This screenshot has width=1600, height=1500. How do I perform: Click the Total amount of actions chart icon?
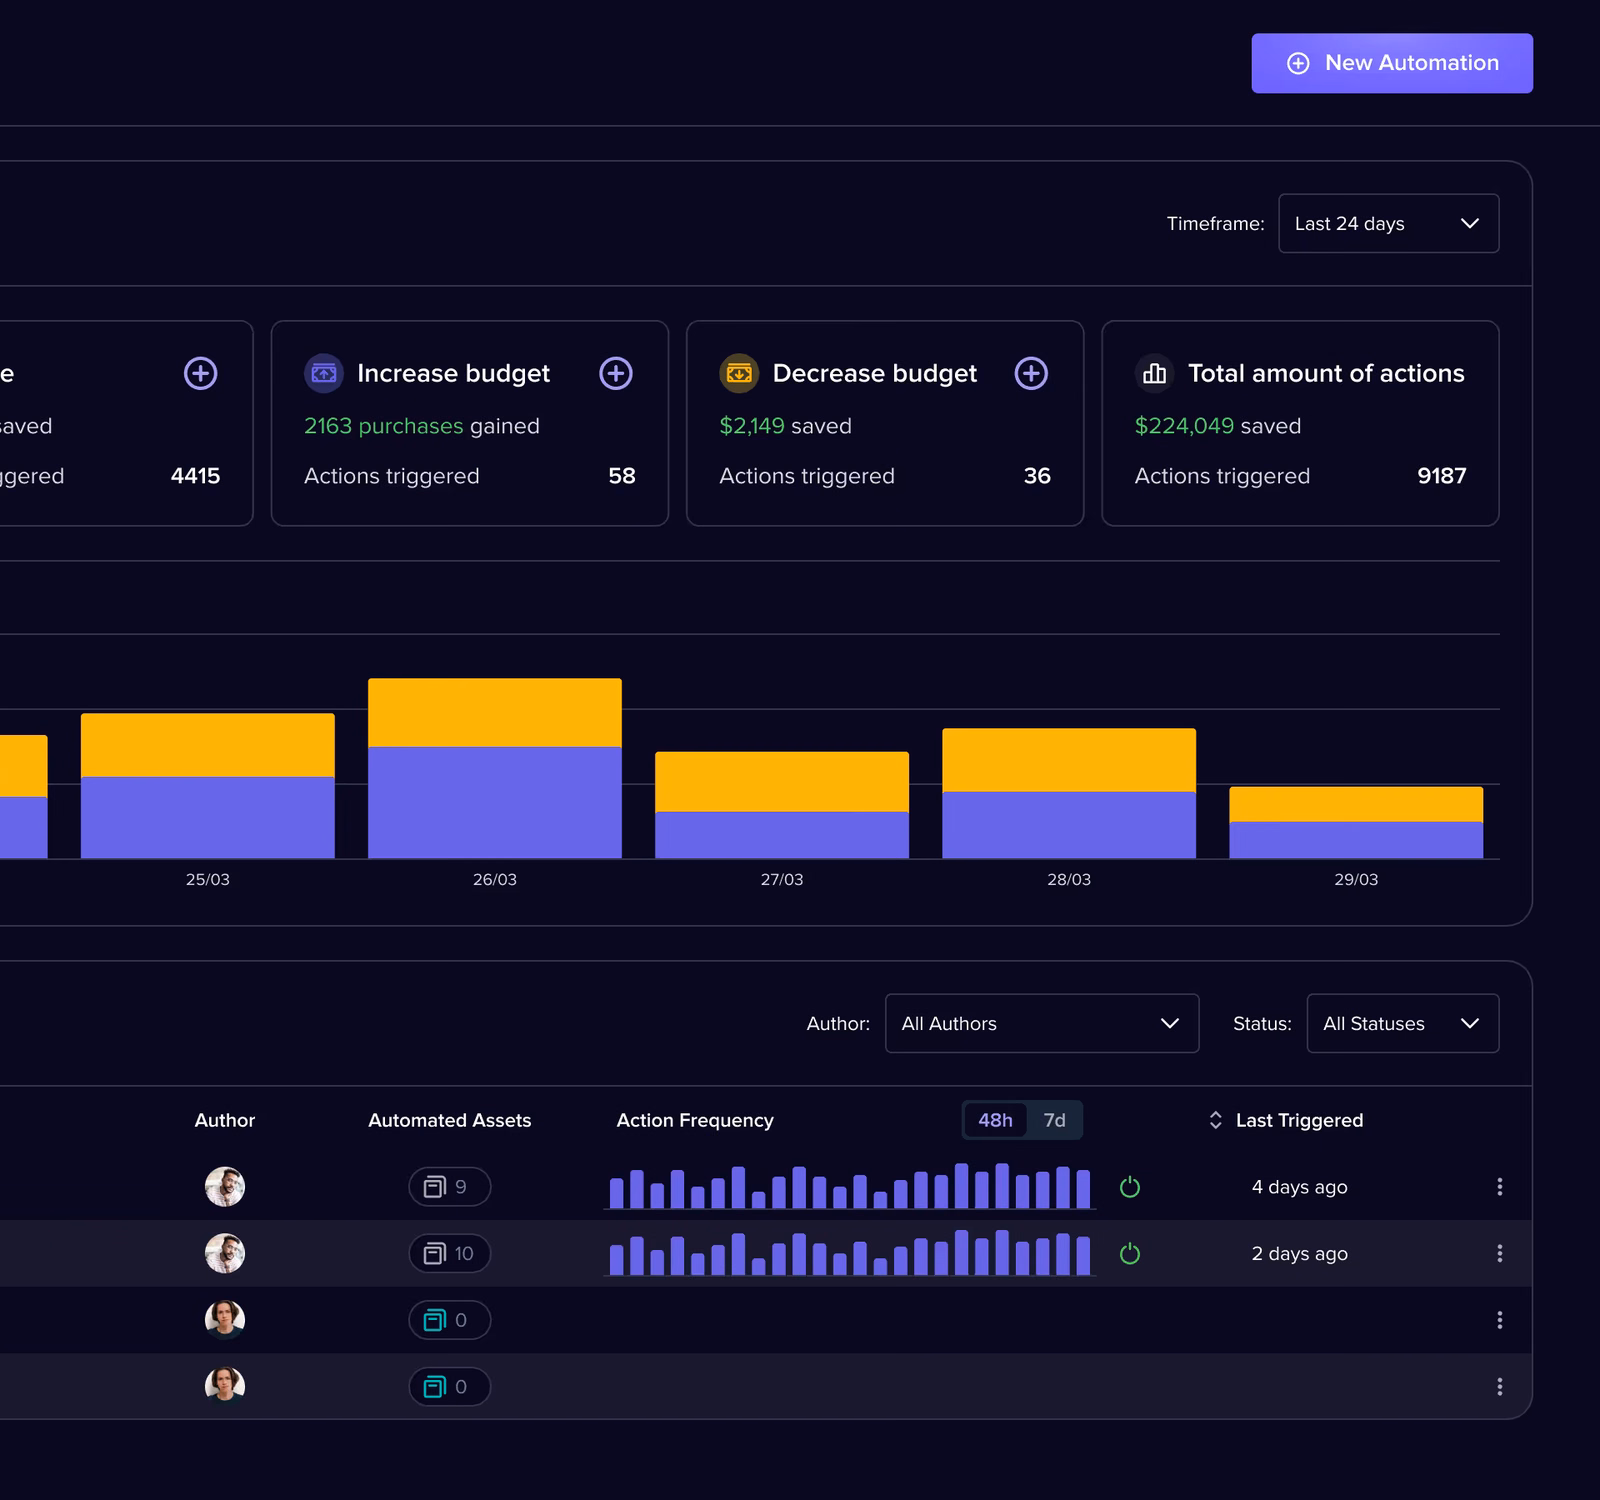(1154, 373)
